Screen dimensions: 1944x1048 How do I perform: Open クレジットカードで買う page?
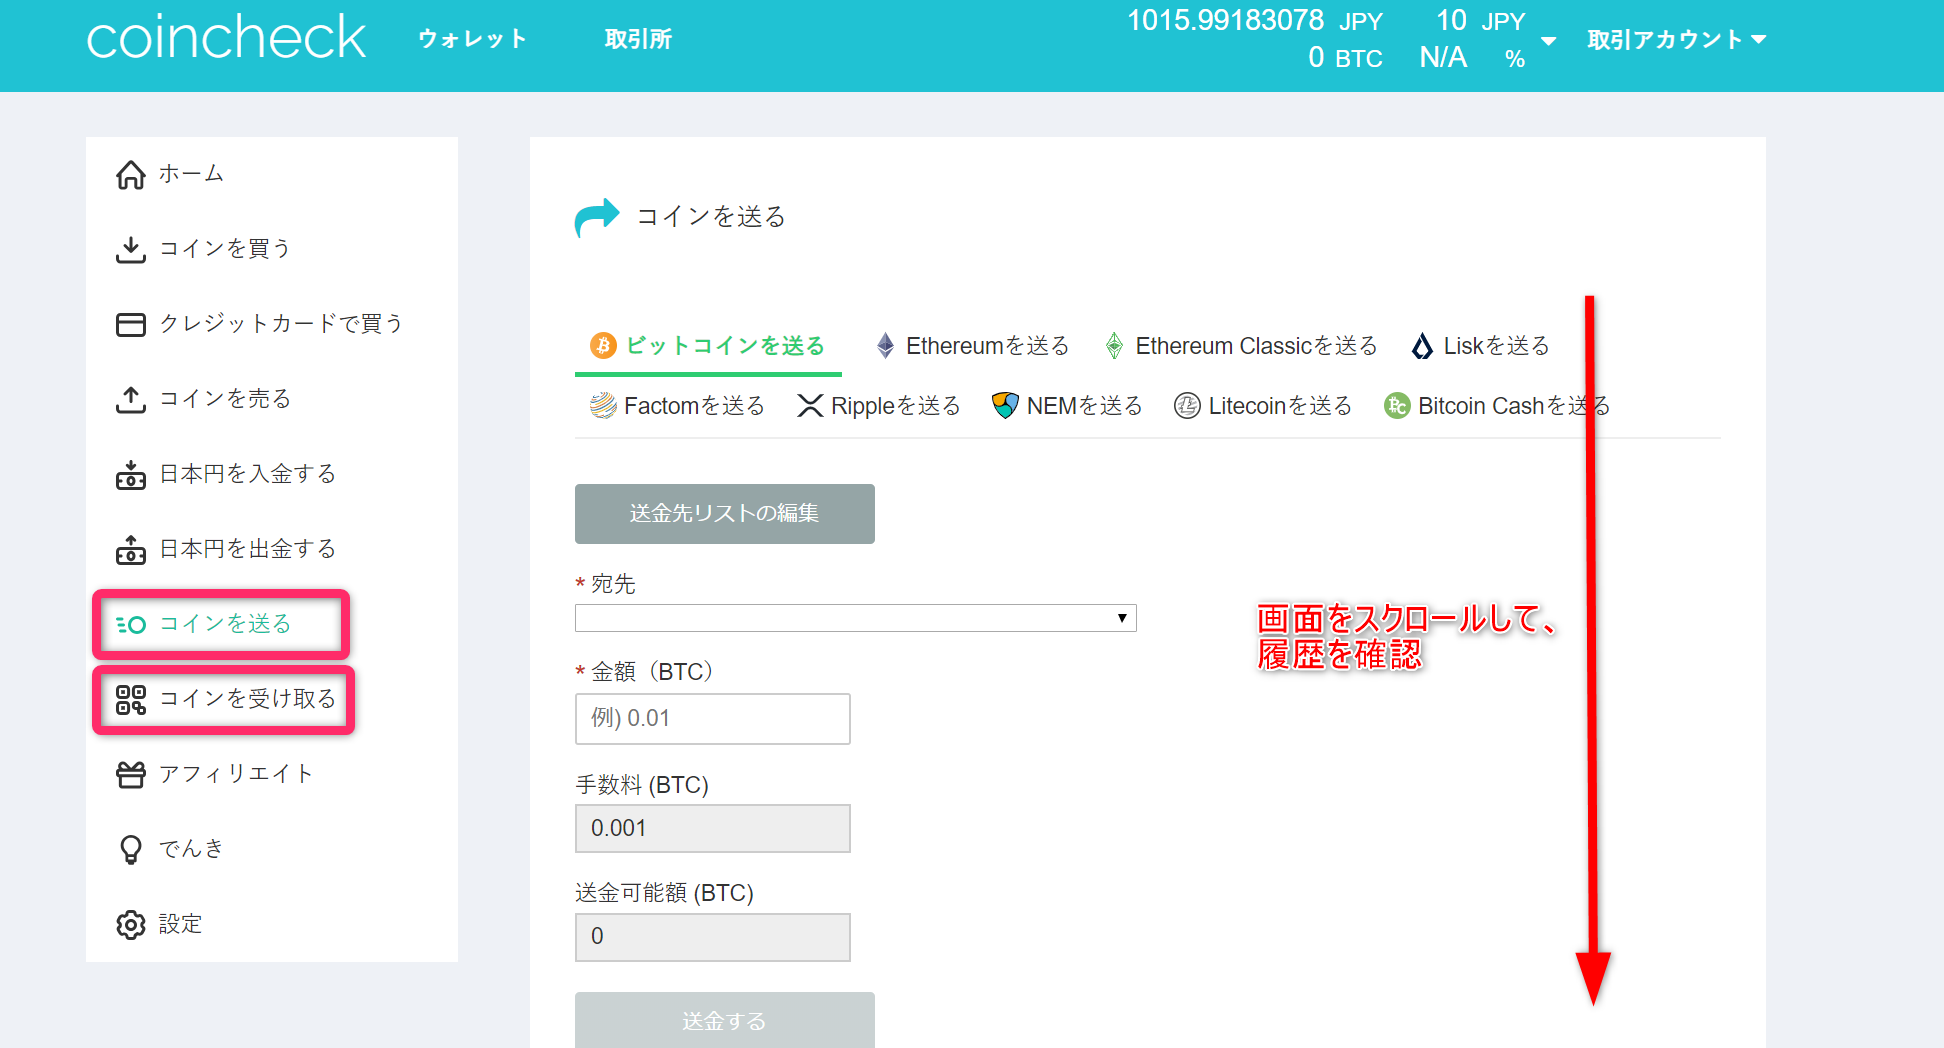click(x=280, y=324)
